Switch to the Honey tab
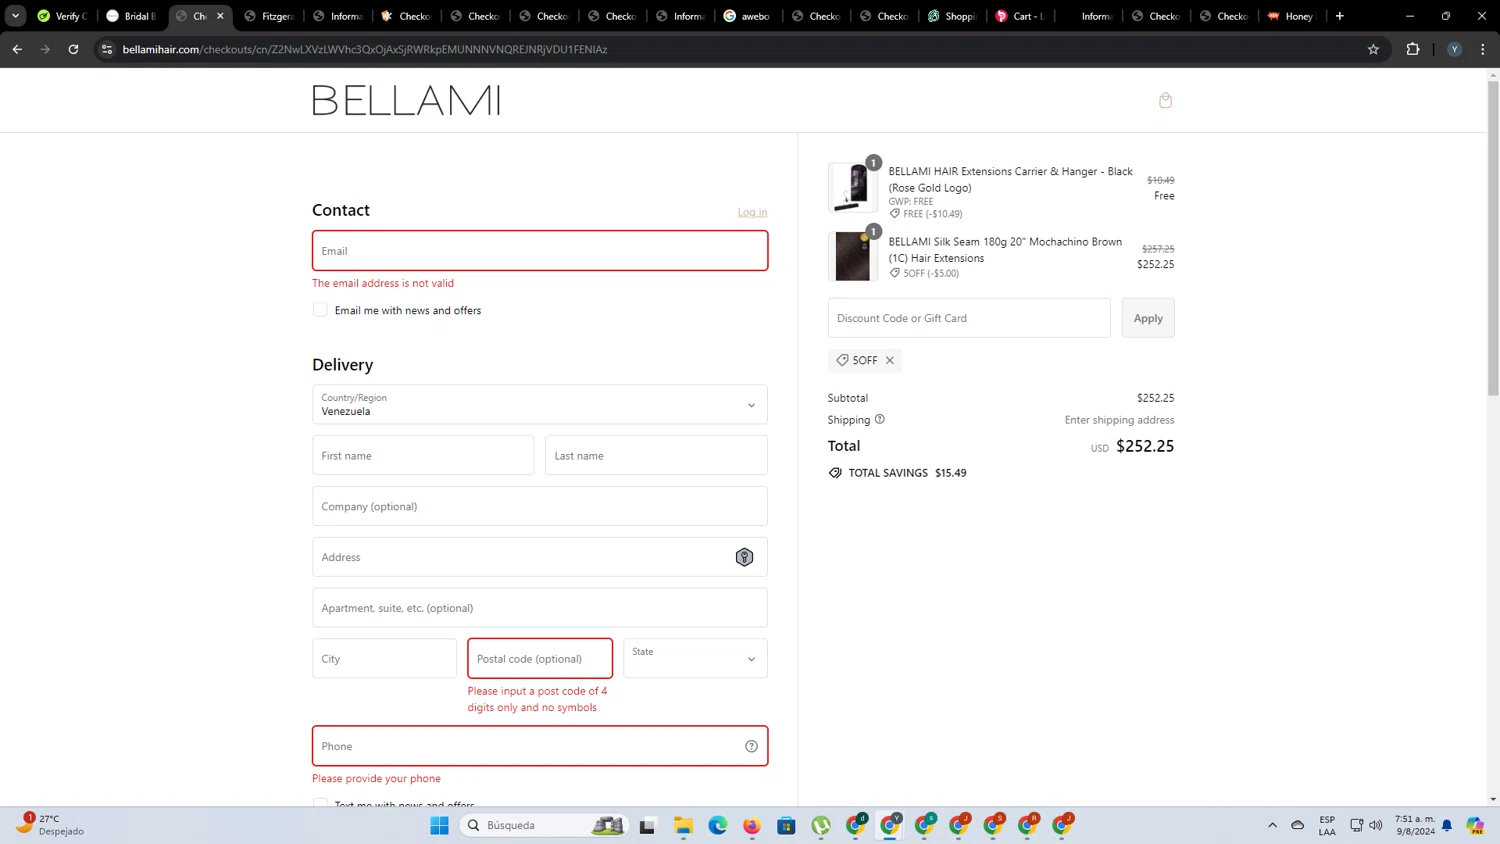This screenshot has width=1500, height=844. [1292, 16]
